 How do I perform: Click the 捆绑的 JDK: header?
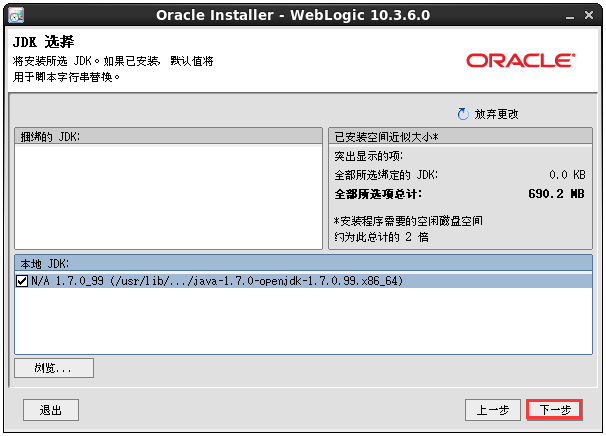point(169,136)
